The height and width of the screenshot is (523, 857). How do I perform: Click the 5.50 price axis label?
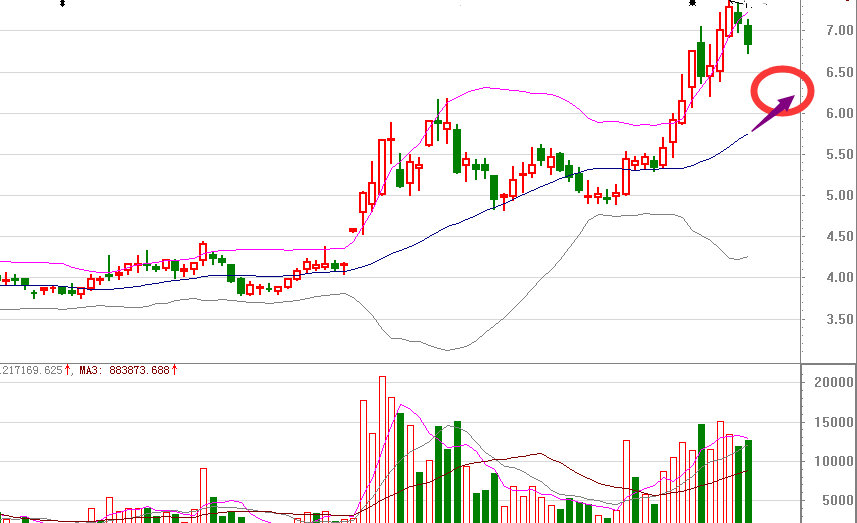click(x=840, y=154)
